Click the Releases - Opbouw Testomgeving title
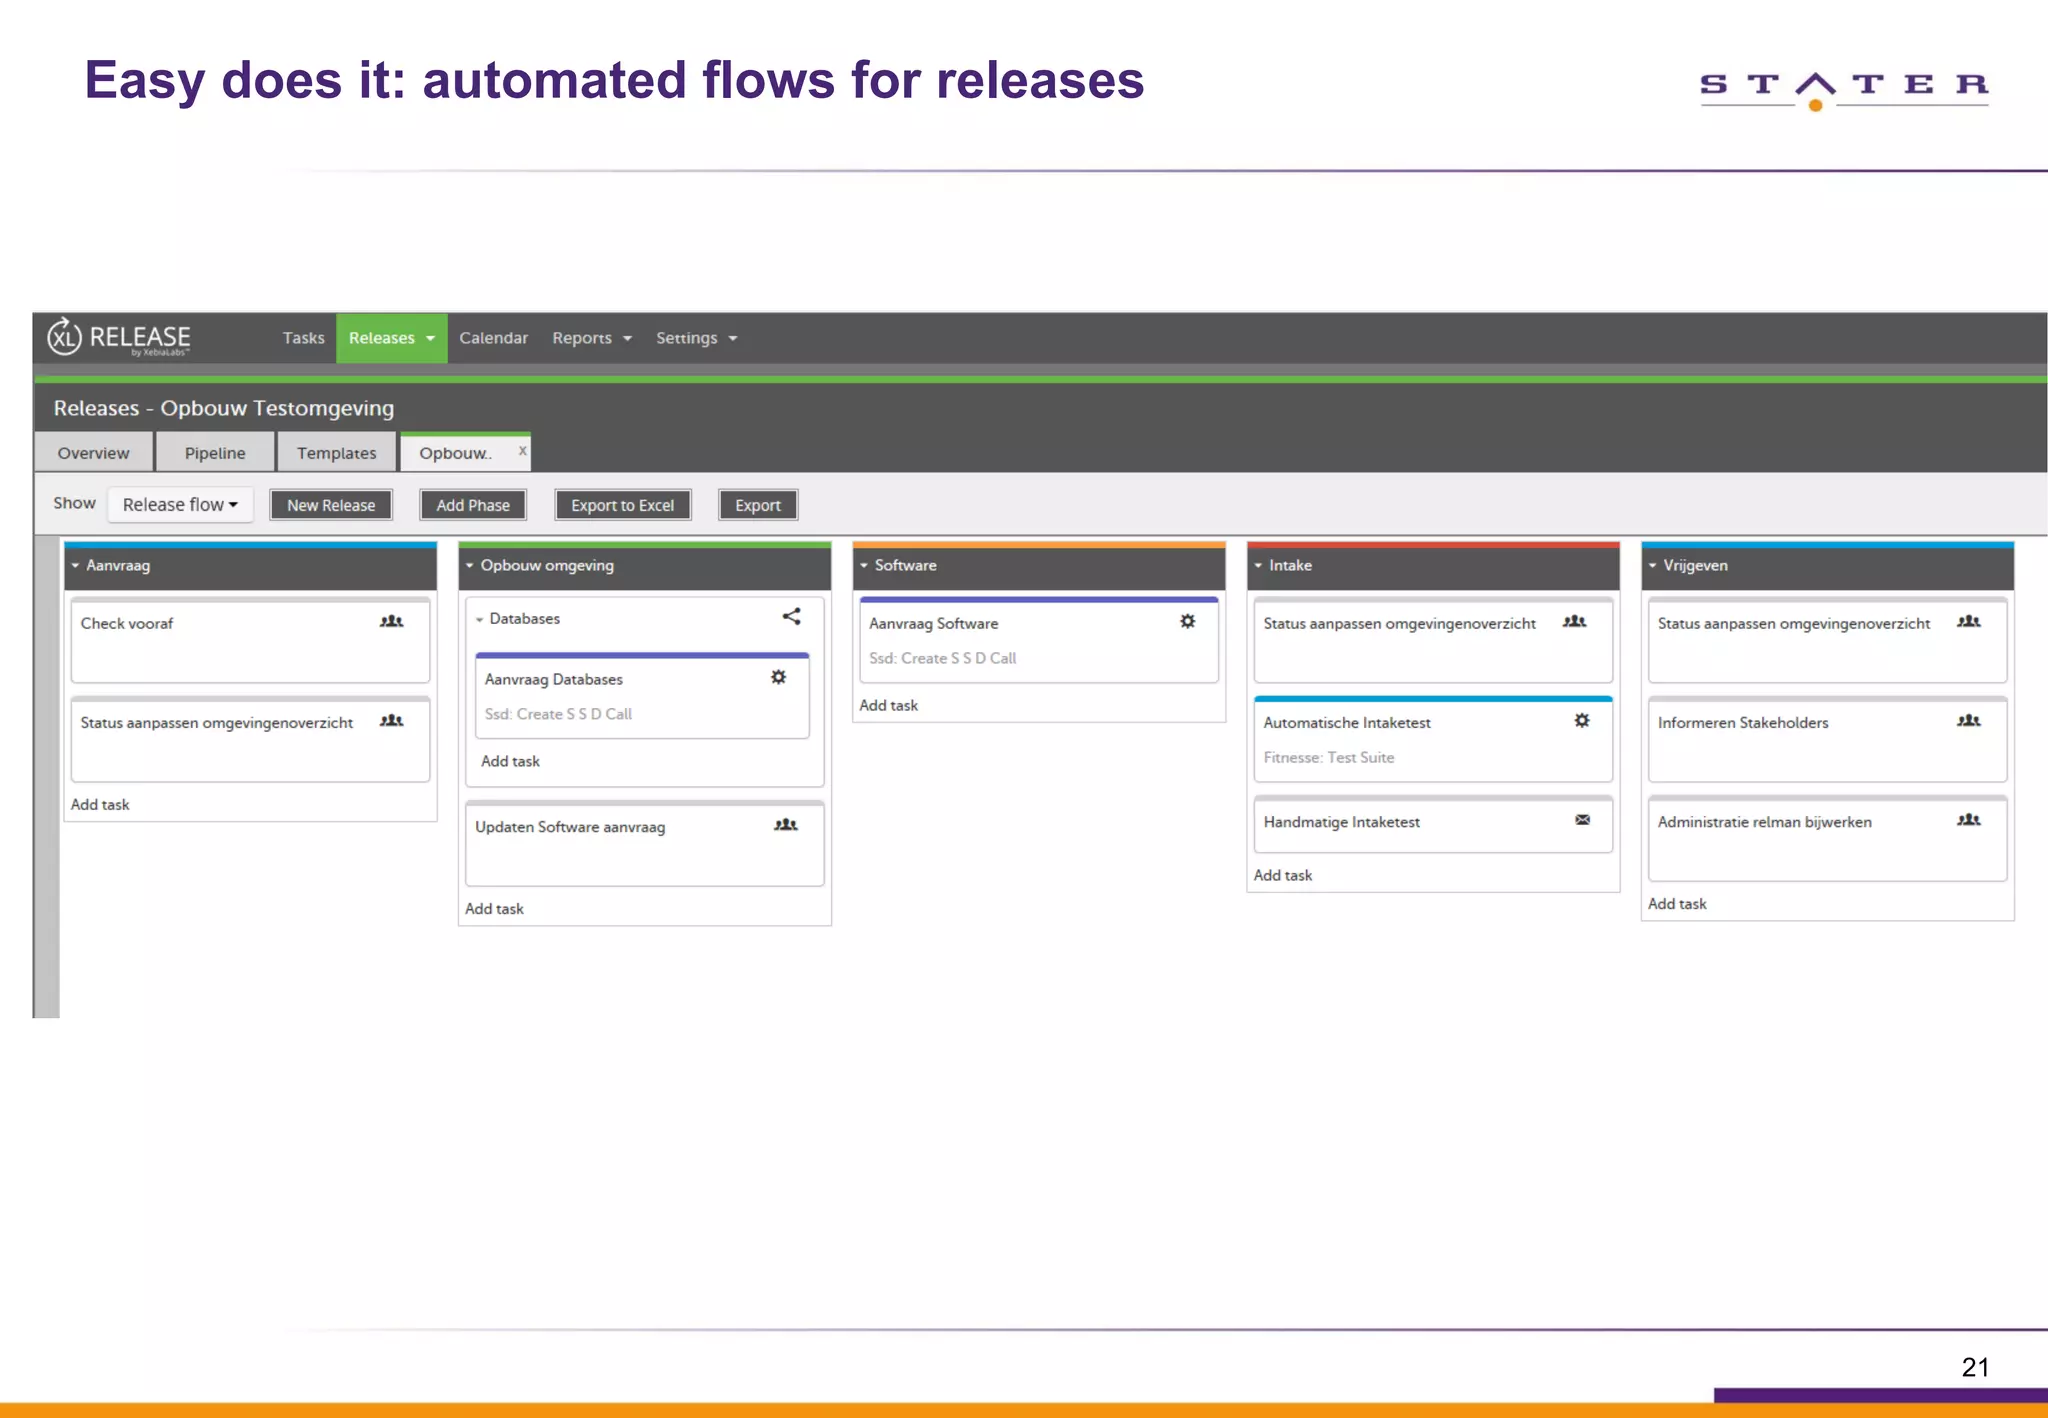 (x=224, y=408)
